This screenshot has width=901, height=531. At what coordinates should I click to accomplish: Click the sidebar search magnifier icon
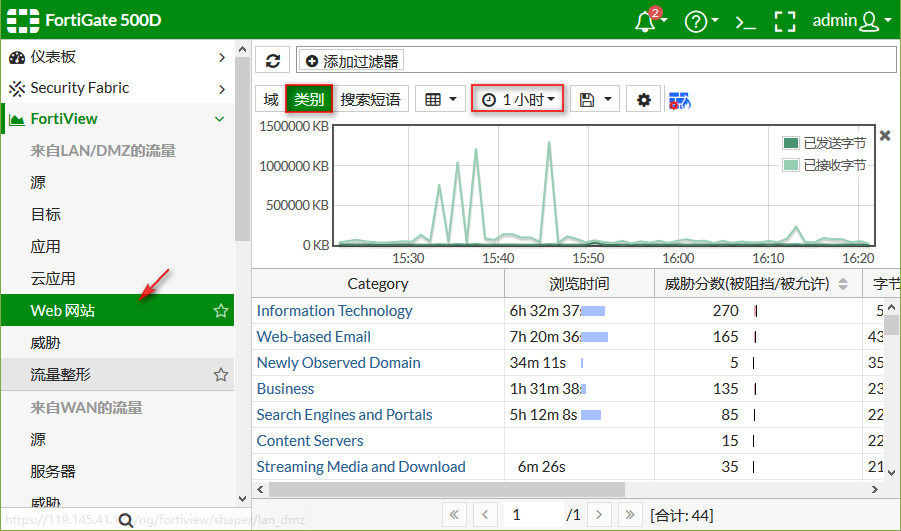tap(126, 521)
